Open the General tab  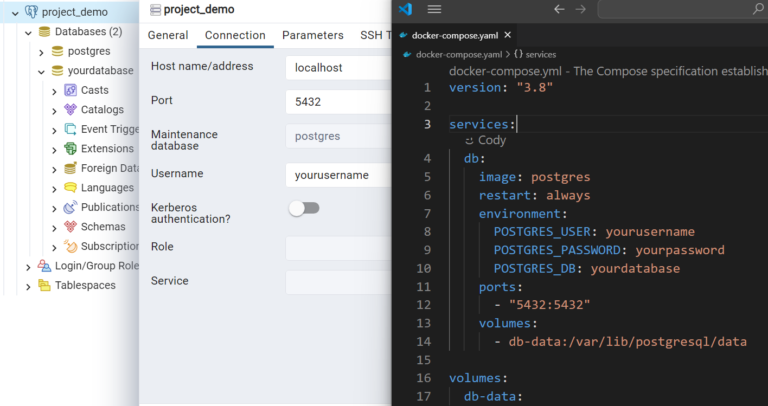click(x=168, y=35)
